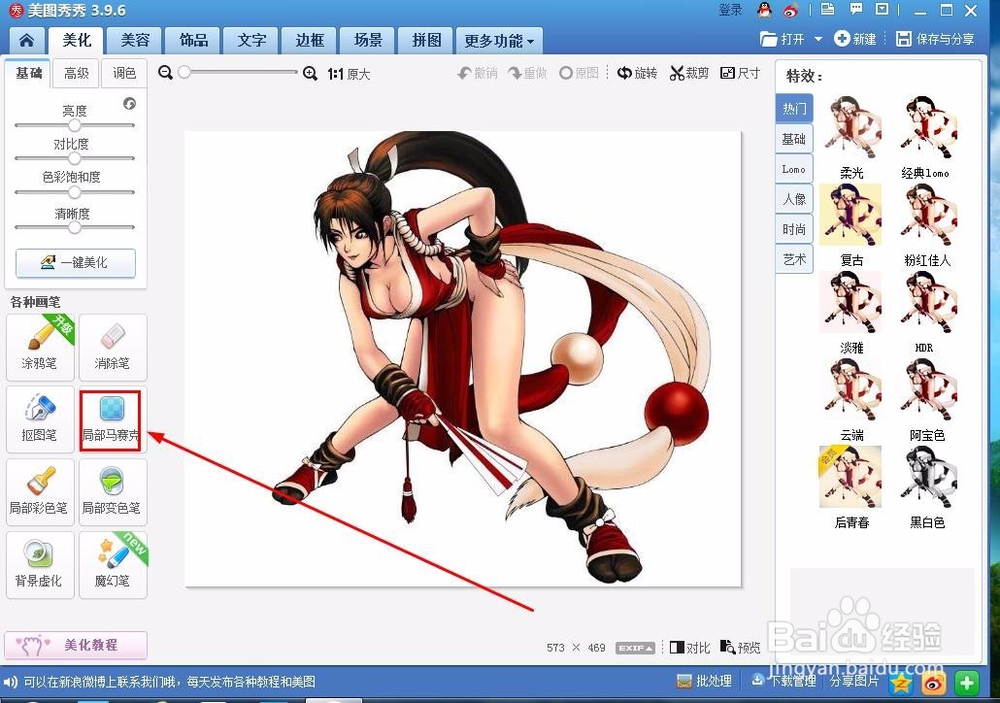Viewport: 1000px width, 703px height.
Task: Switch to the 美容 tab
Action: point(134,40)
